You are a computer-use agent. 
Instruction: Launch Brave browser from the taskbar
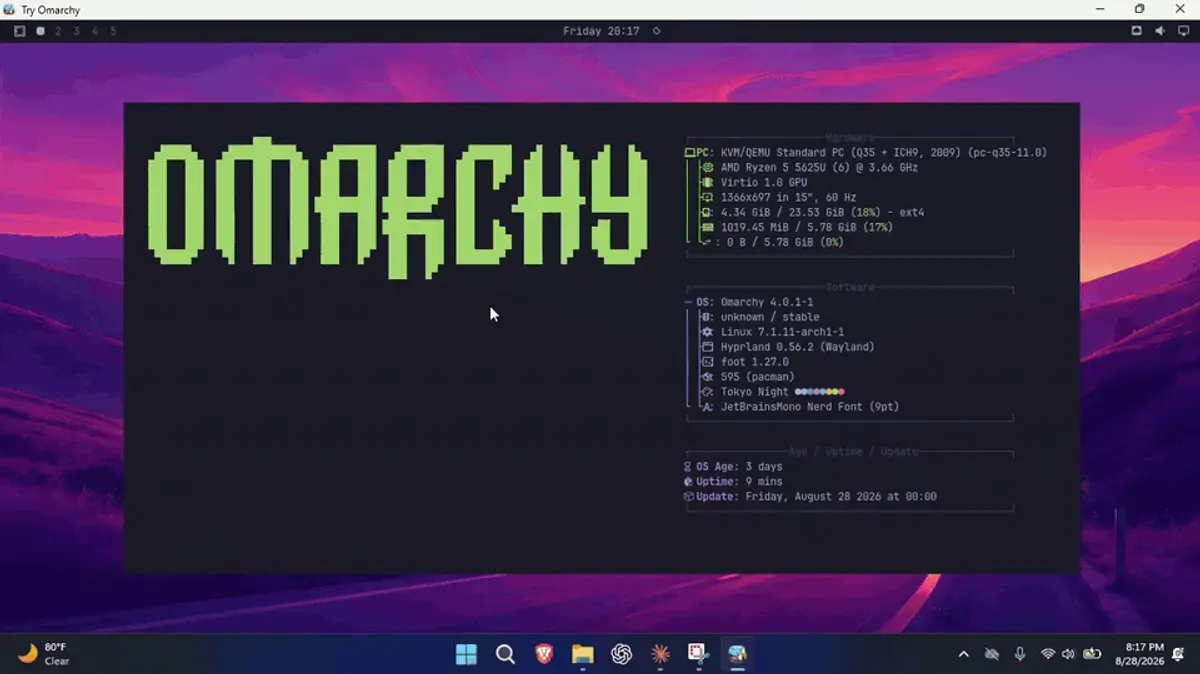544,654
